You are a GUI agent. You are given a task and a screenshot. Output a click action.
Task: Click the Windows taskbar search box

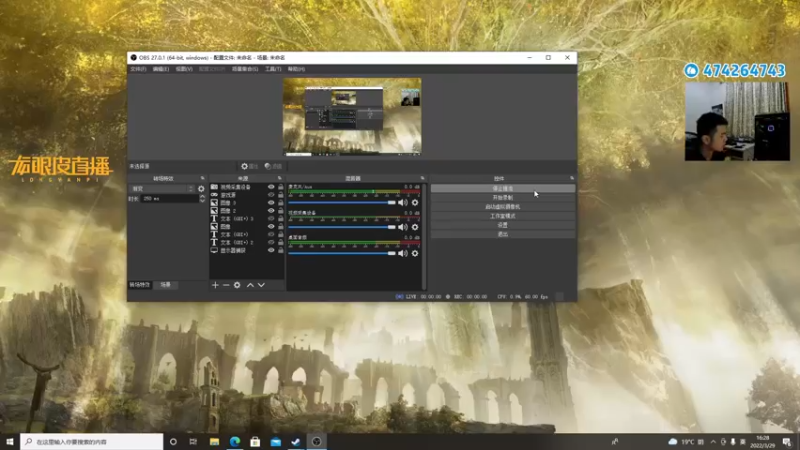[x=92, y=442]
